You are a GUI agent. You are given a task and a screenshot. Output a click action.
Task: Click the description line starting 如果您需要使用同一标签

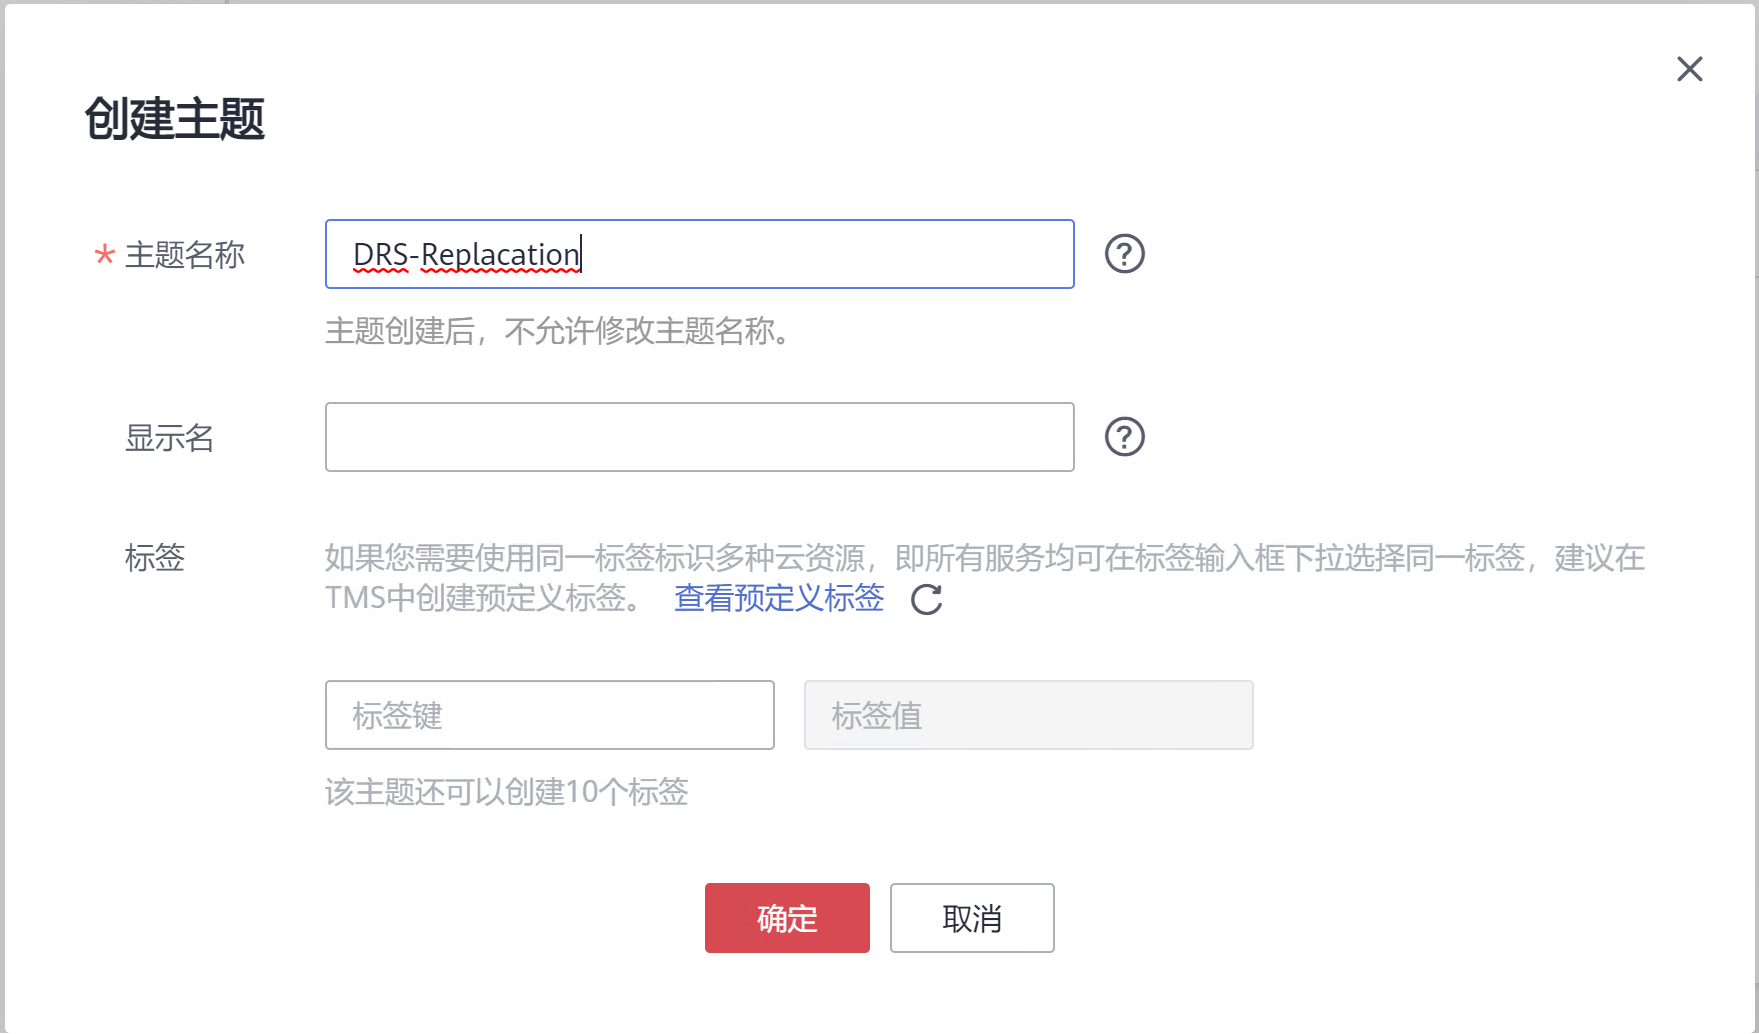pyautogui.click(x=984, y=558)
